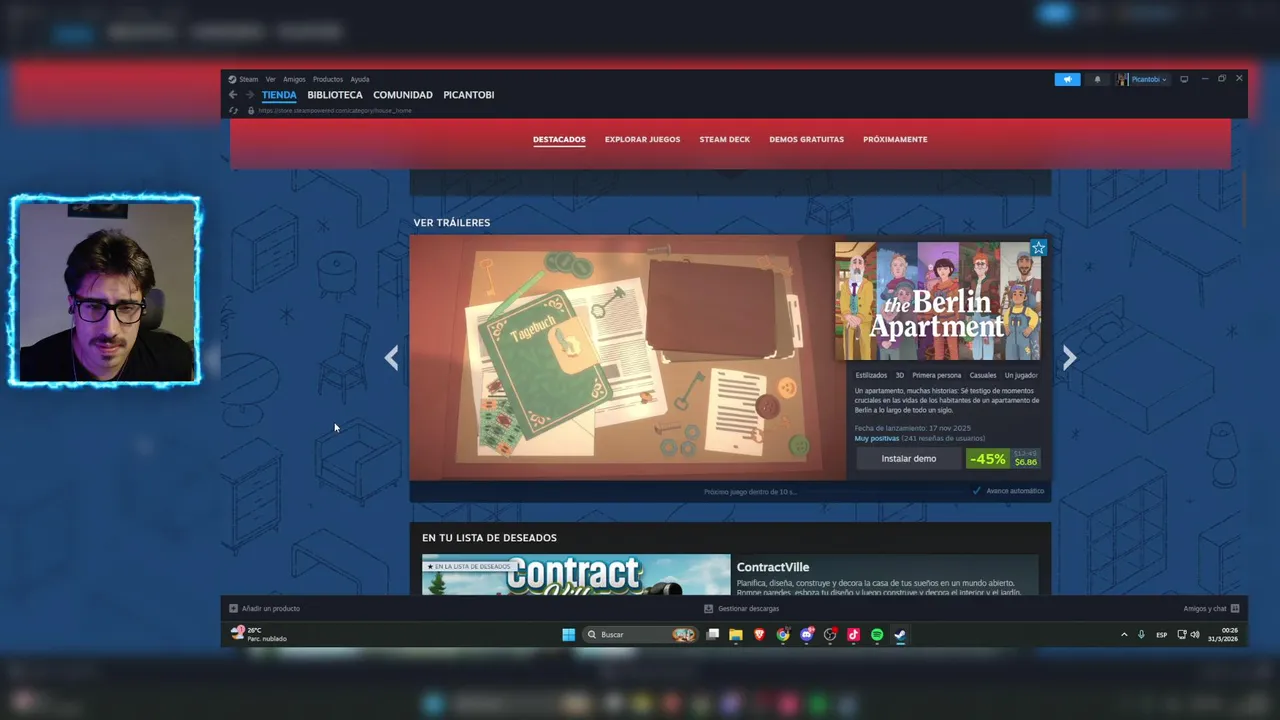
Task: Open Task View in the taskbar
Action: click(x=713, y=634)
